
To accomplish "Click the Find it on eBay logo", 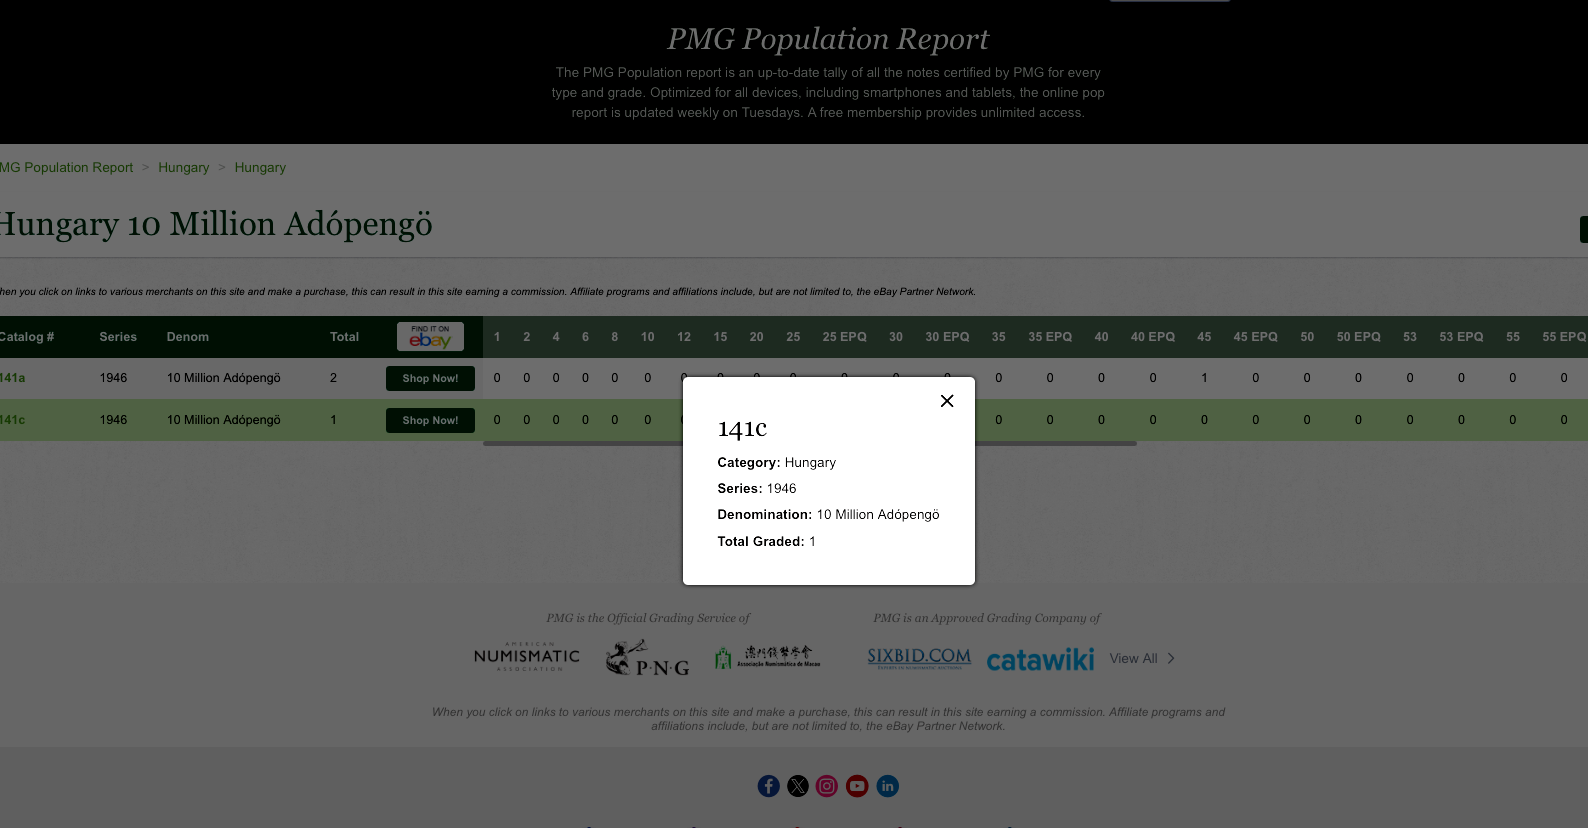I will 430,336.
